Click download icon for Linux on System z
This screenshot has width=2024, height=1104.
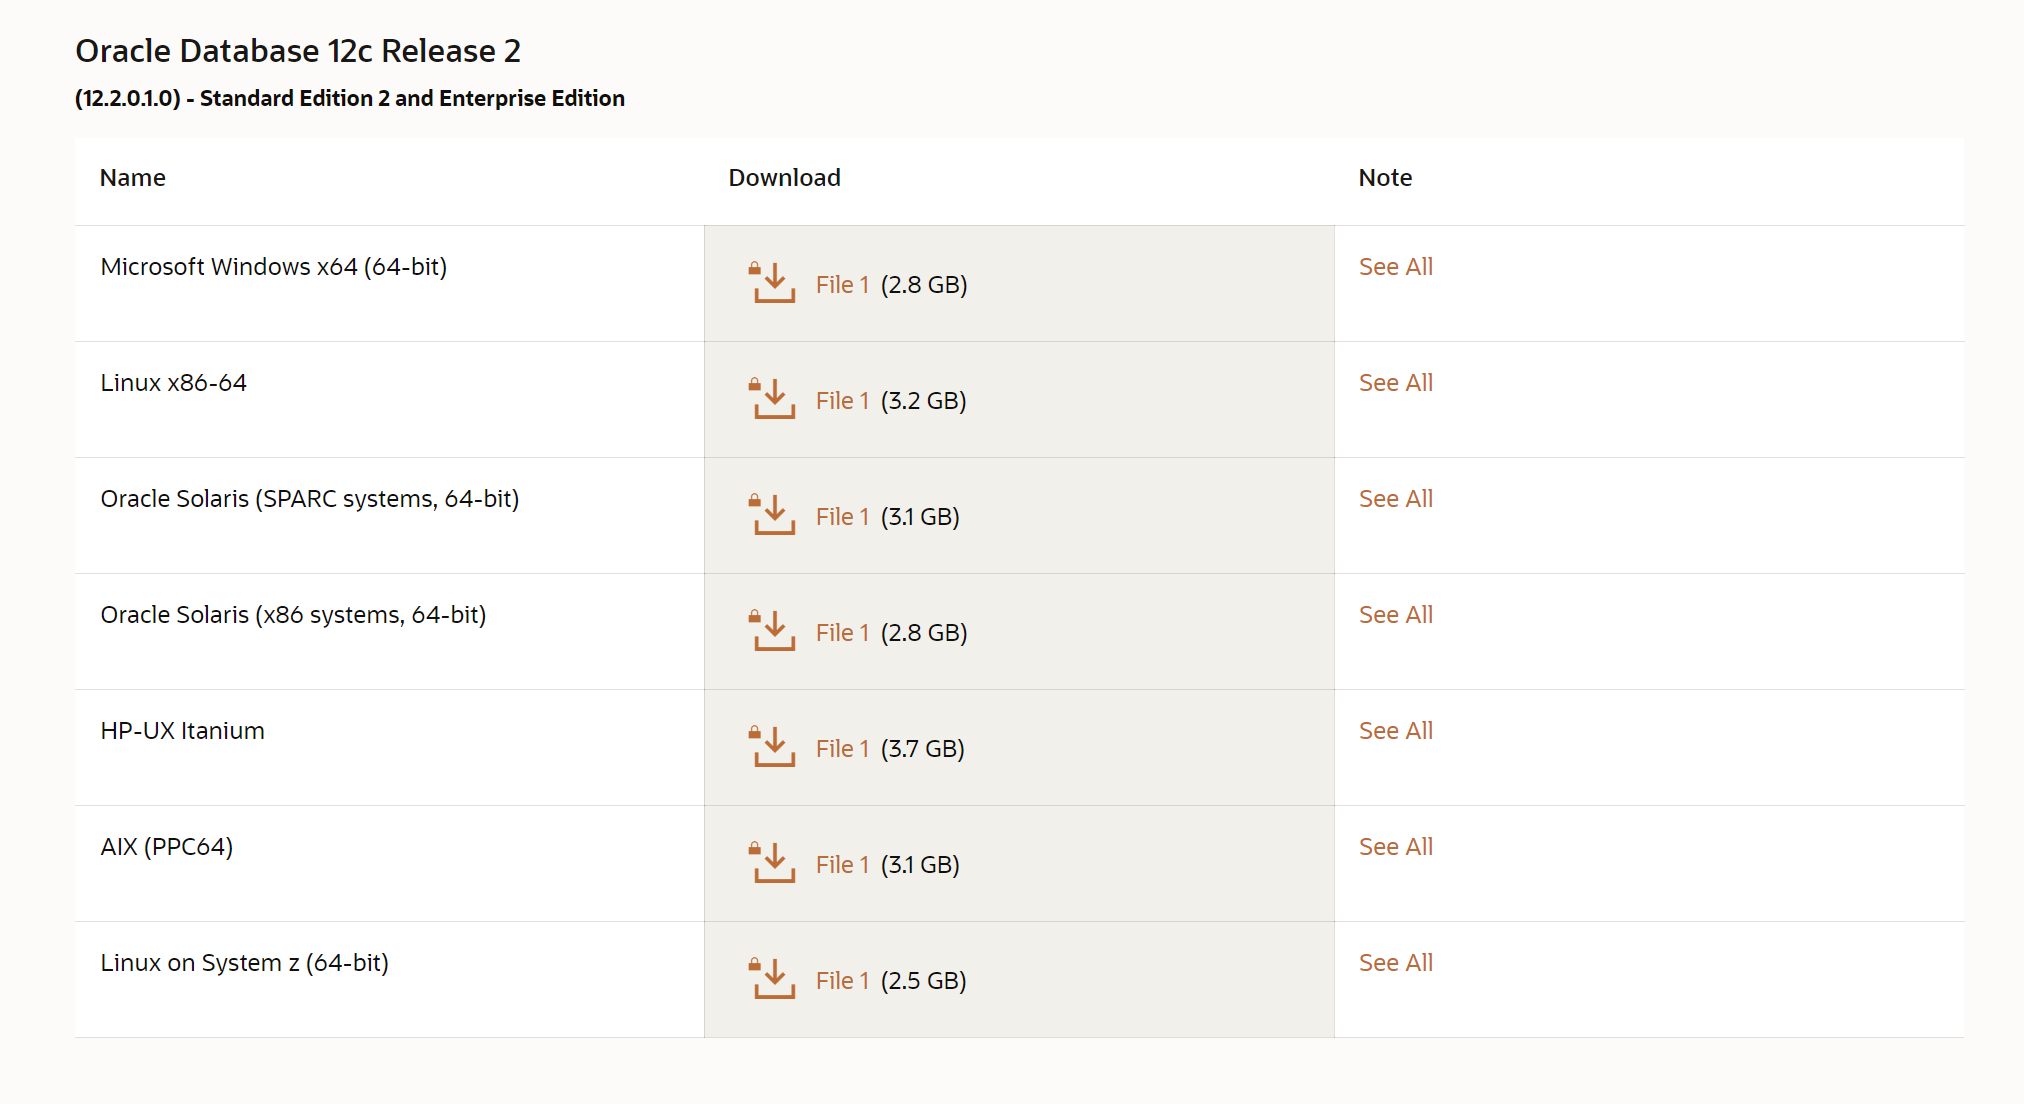772,979
